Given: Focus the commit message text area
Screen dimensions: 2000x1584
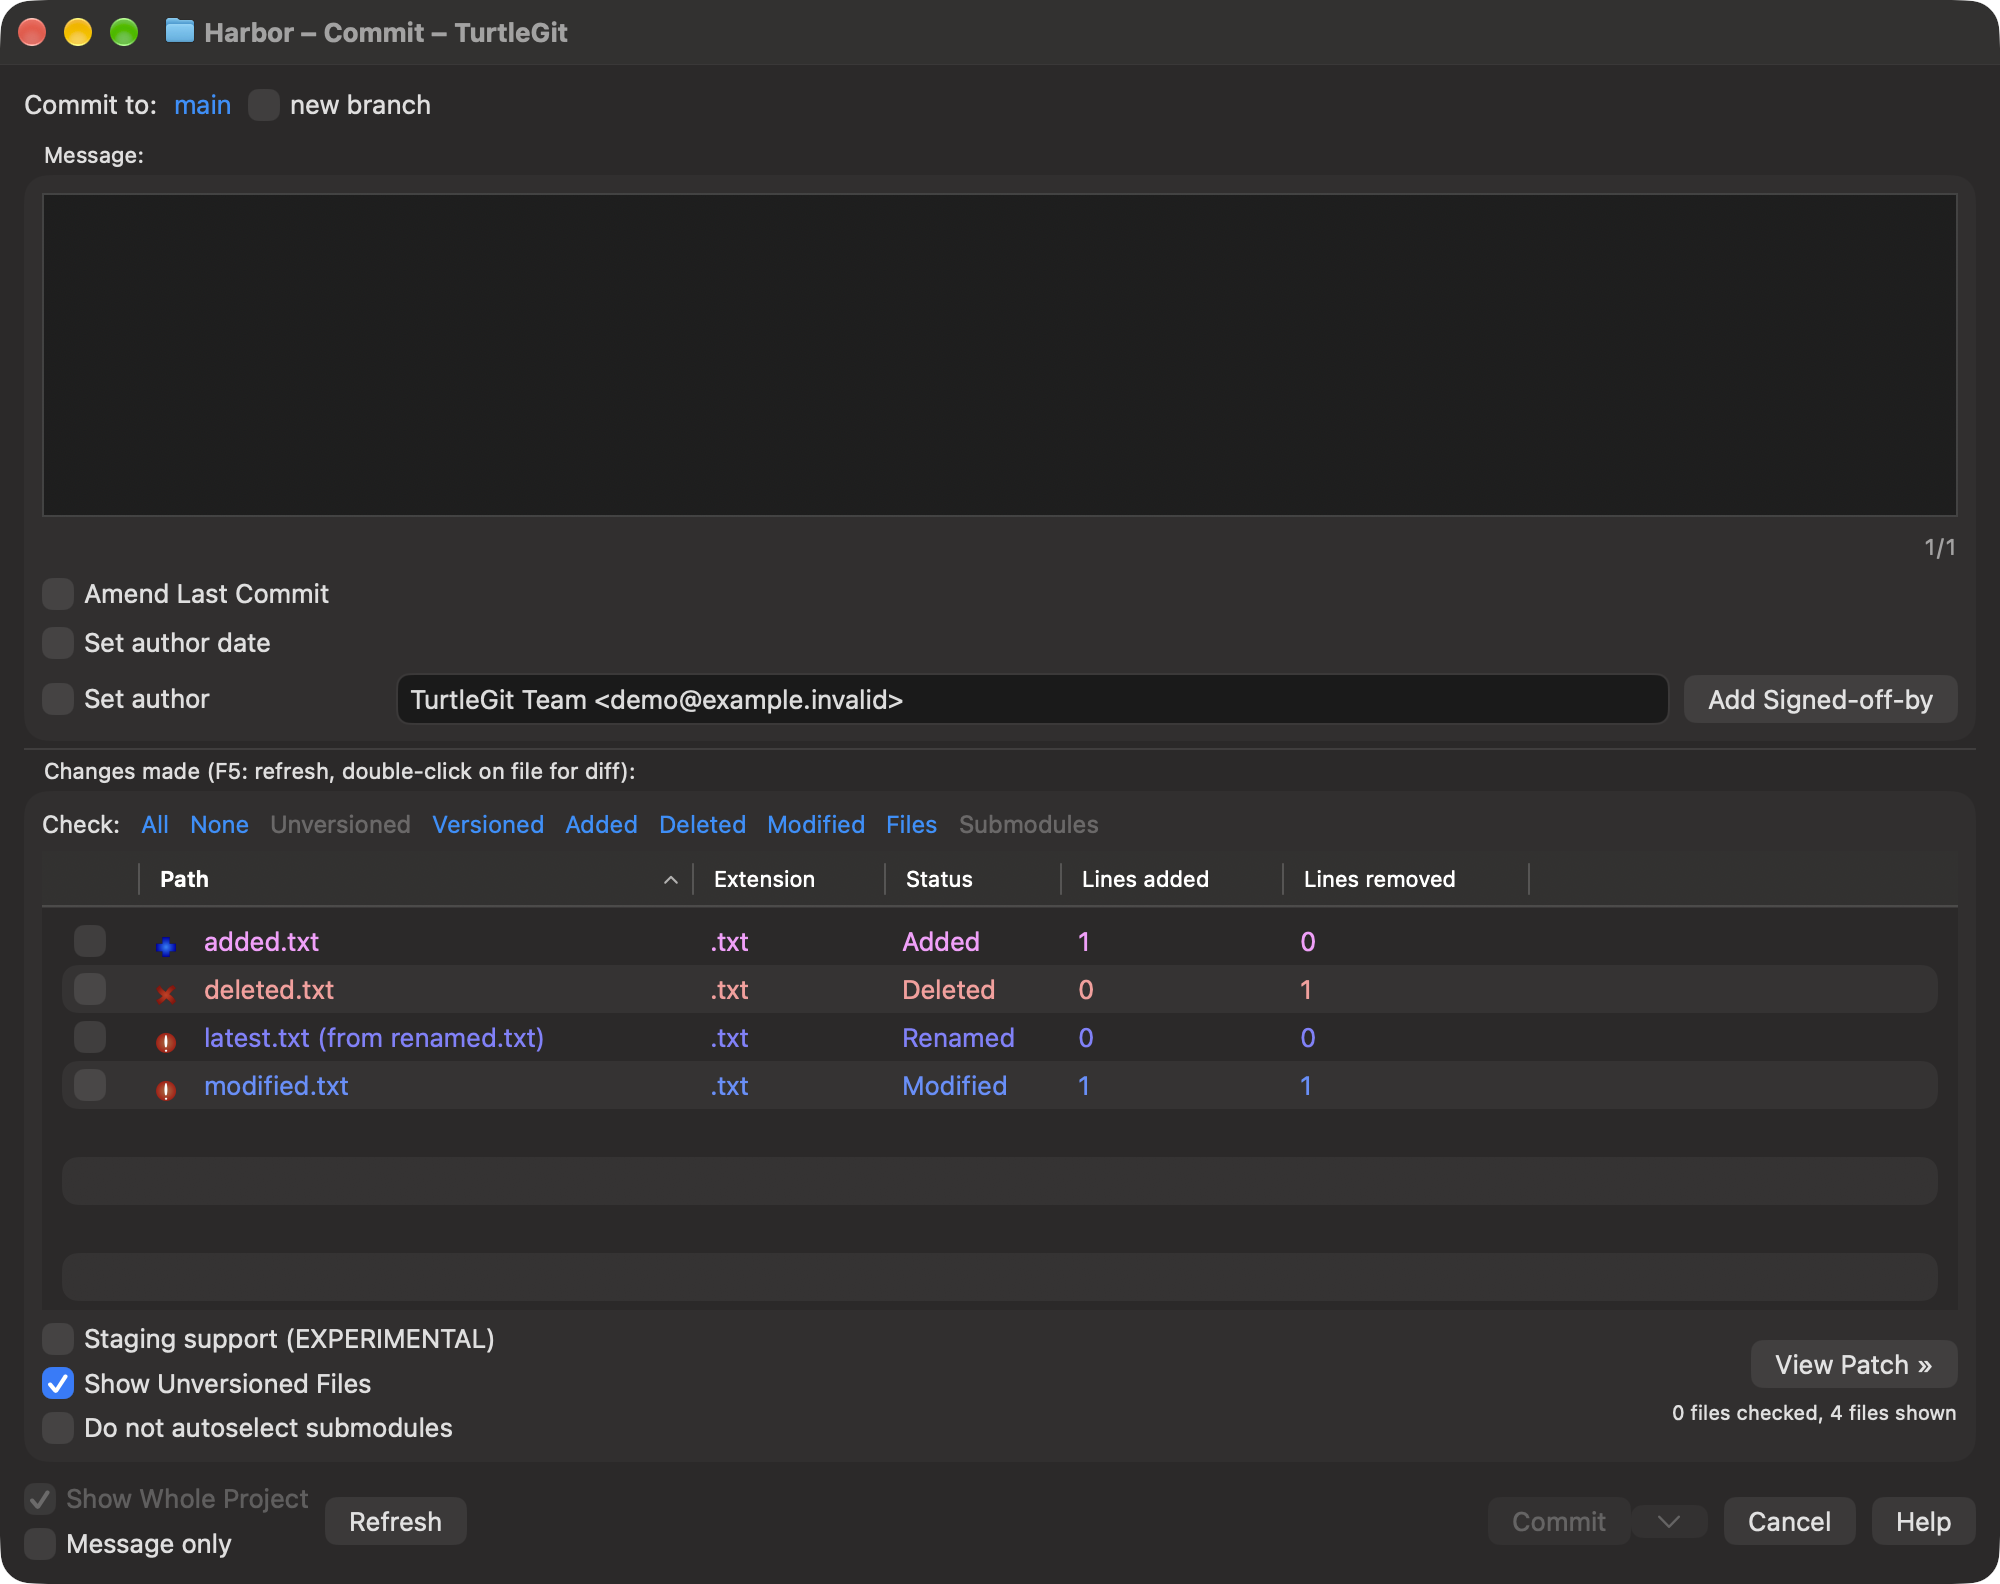Looking at the screenshot, I should pyautogui.click(x=999, y=355).
